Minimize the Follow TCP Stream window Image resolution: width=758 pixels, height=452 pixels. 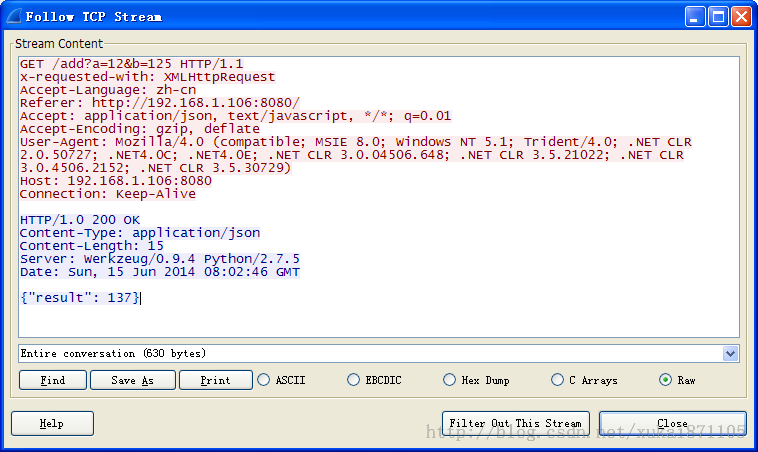(x=696, y=17)
